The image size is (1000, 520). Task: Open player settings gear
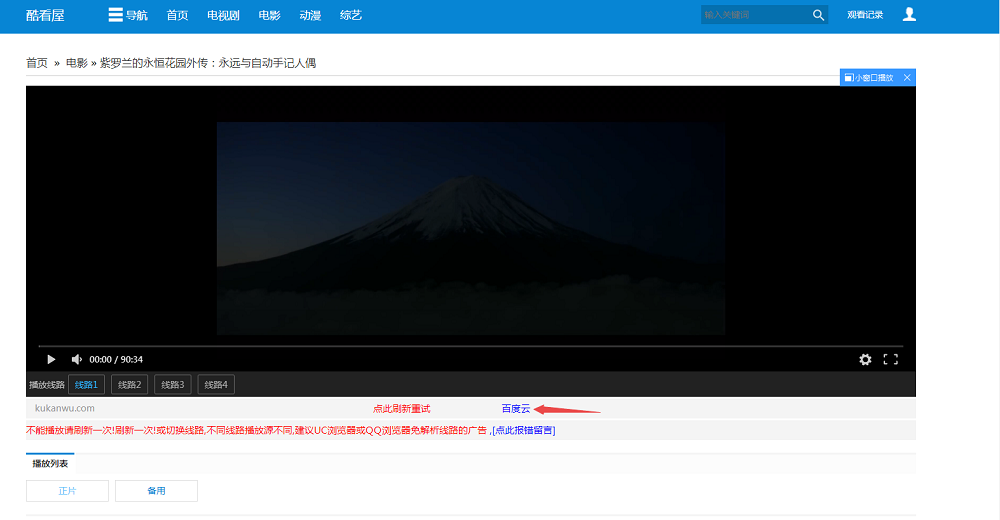tap(865, 359)
